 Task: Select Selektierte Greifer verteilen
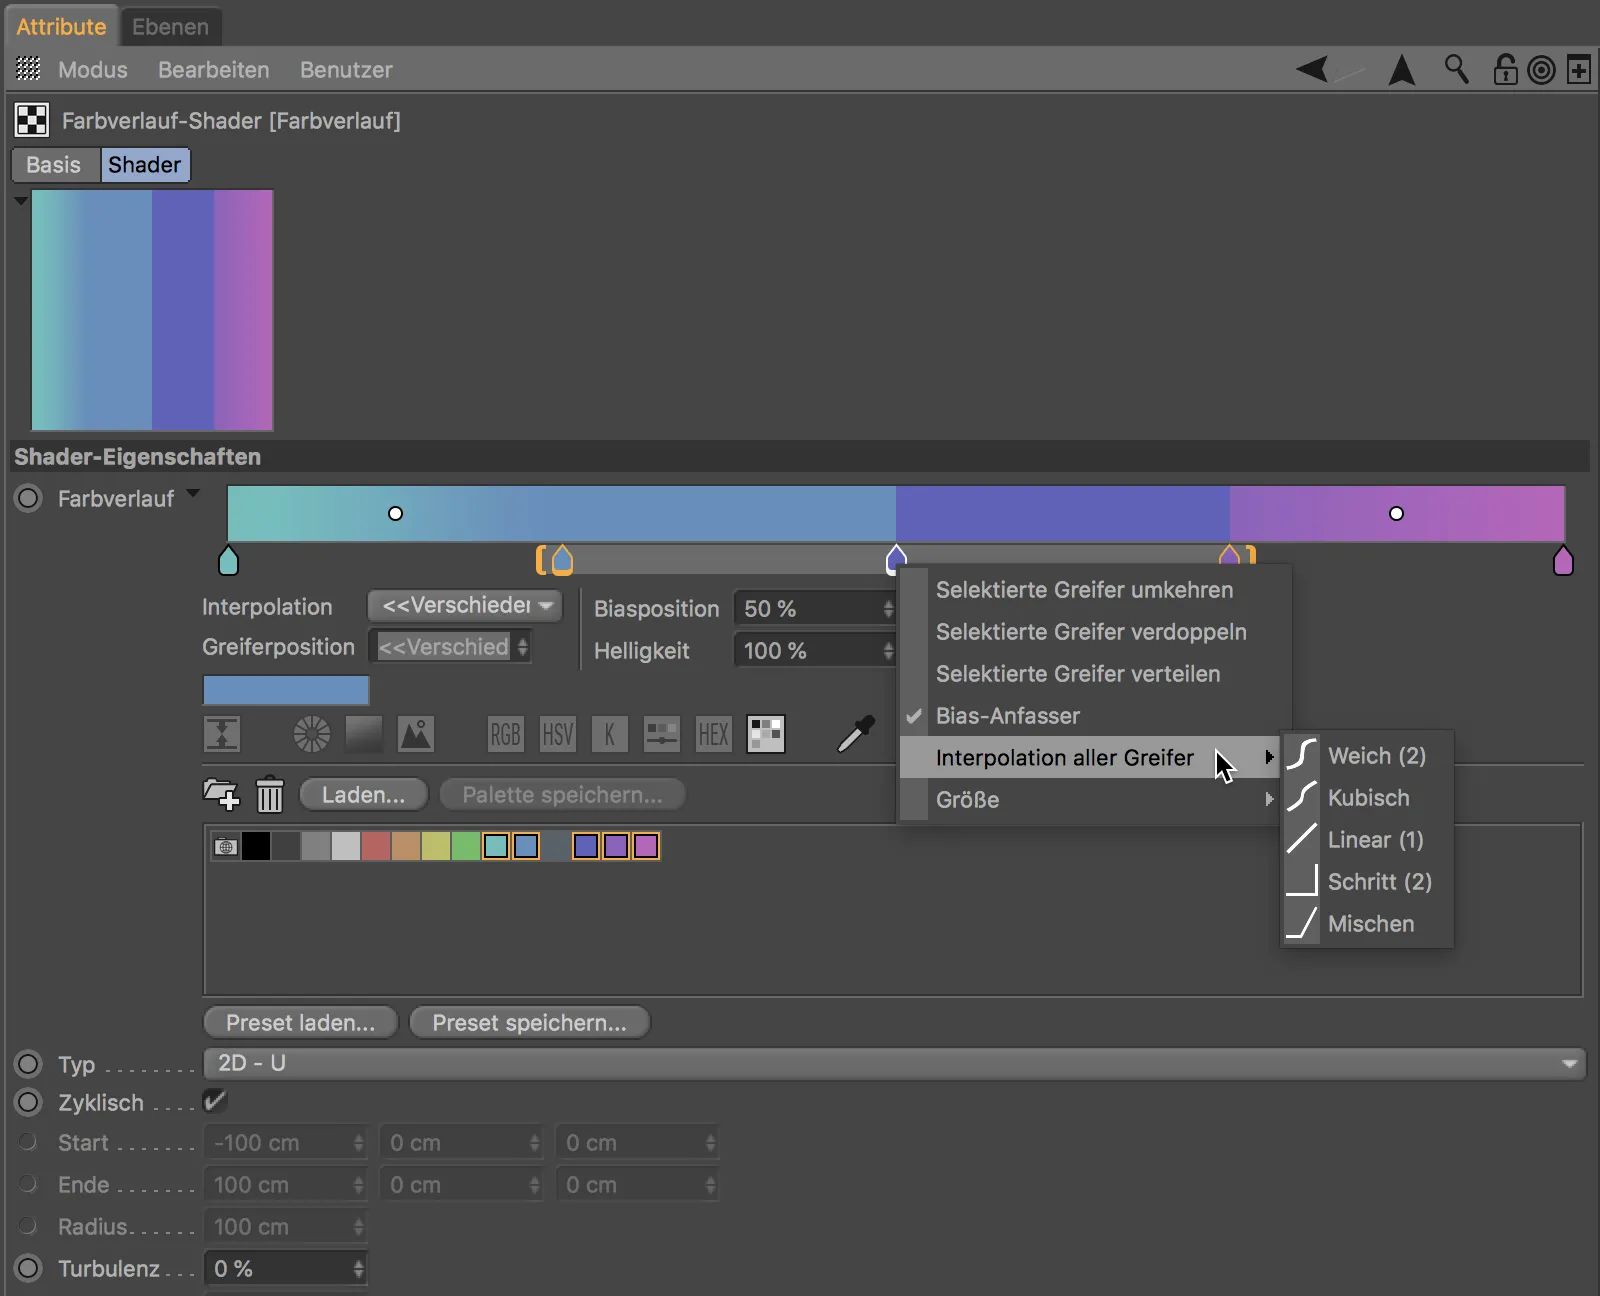point(1096,673)
